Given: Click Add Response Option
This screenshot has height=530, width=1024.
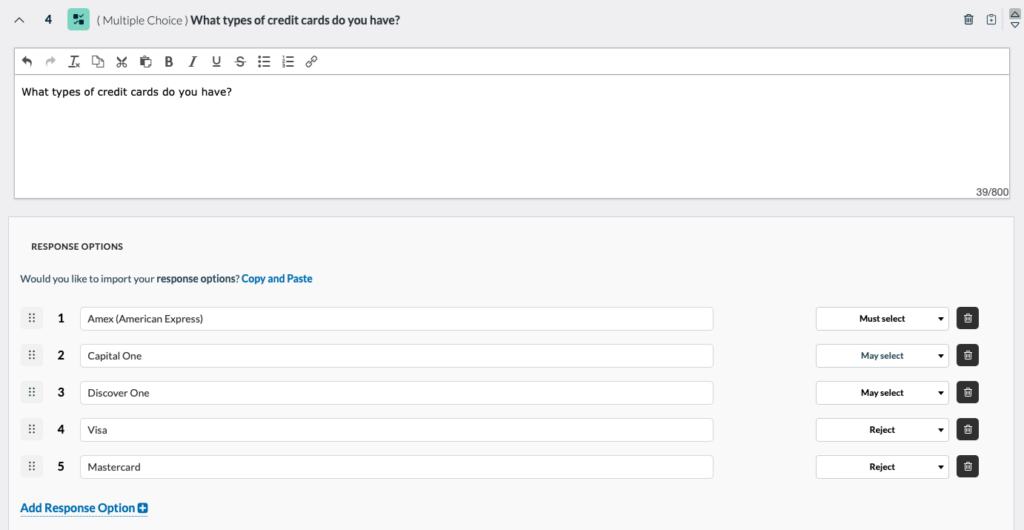Looking at the screenshot, I should pos(84,508).
